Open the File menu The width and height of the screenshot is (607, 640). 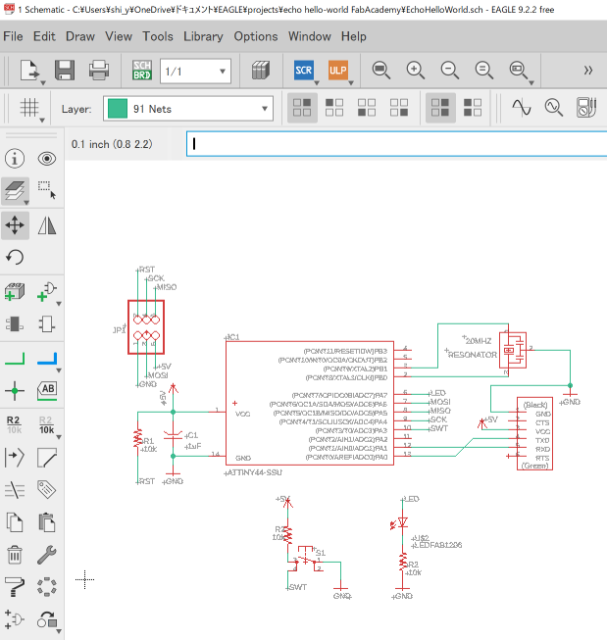[13, 36]
